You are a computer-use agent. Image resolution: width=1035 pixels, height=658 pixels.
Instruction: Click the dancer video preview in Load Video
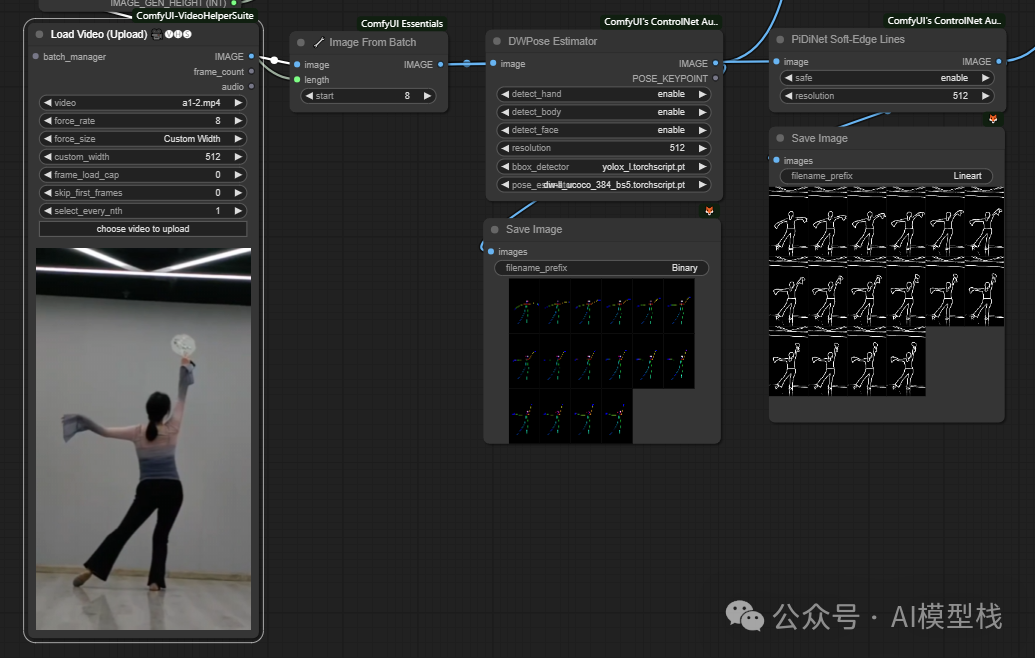[x=143, y=438]
